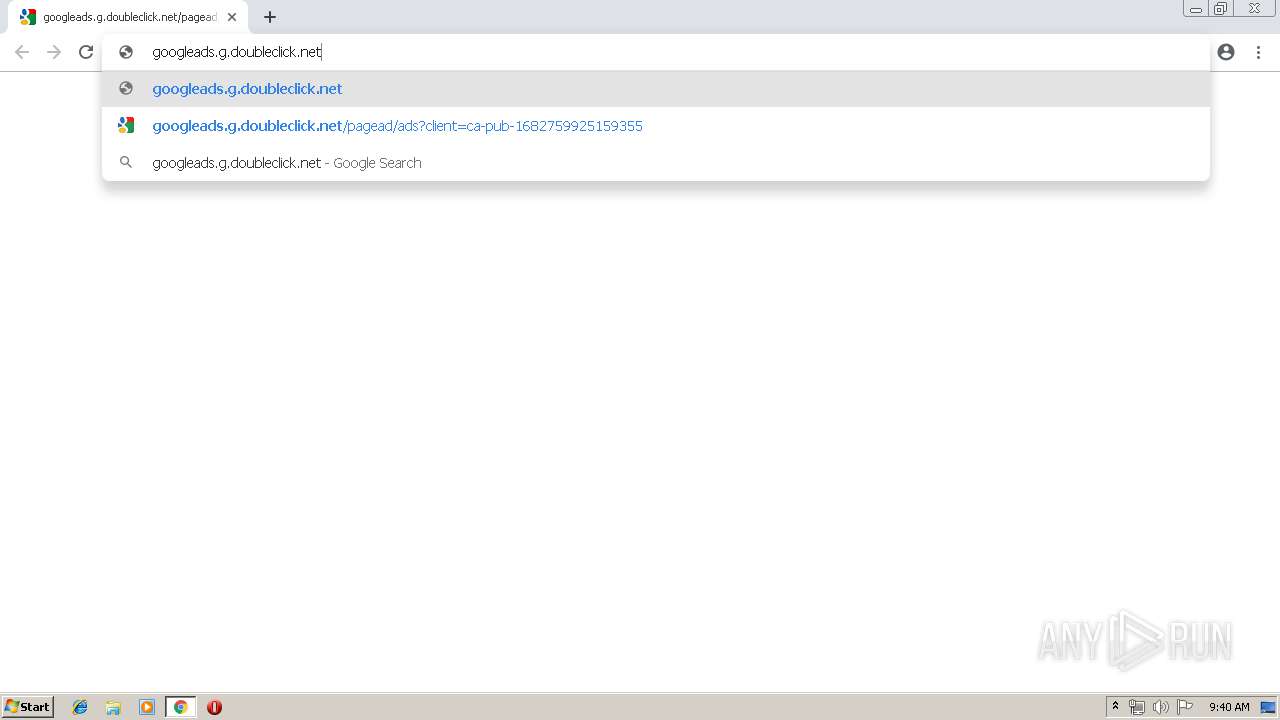Open the media player from the taskbar
1280x720 pixels.
pyautogui.click(x=147, y=707)
